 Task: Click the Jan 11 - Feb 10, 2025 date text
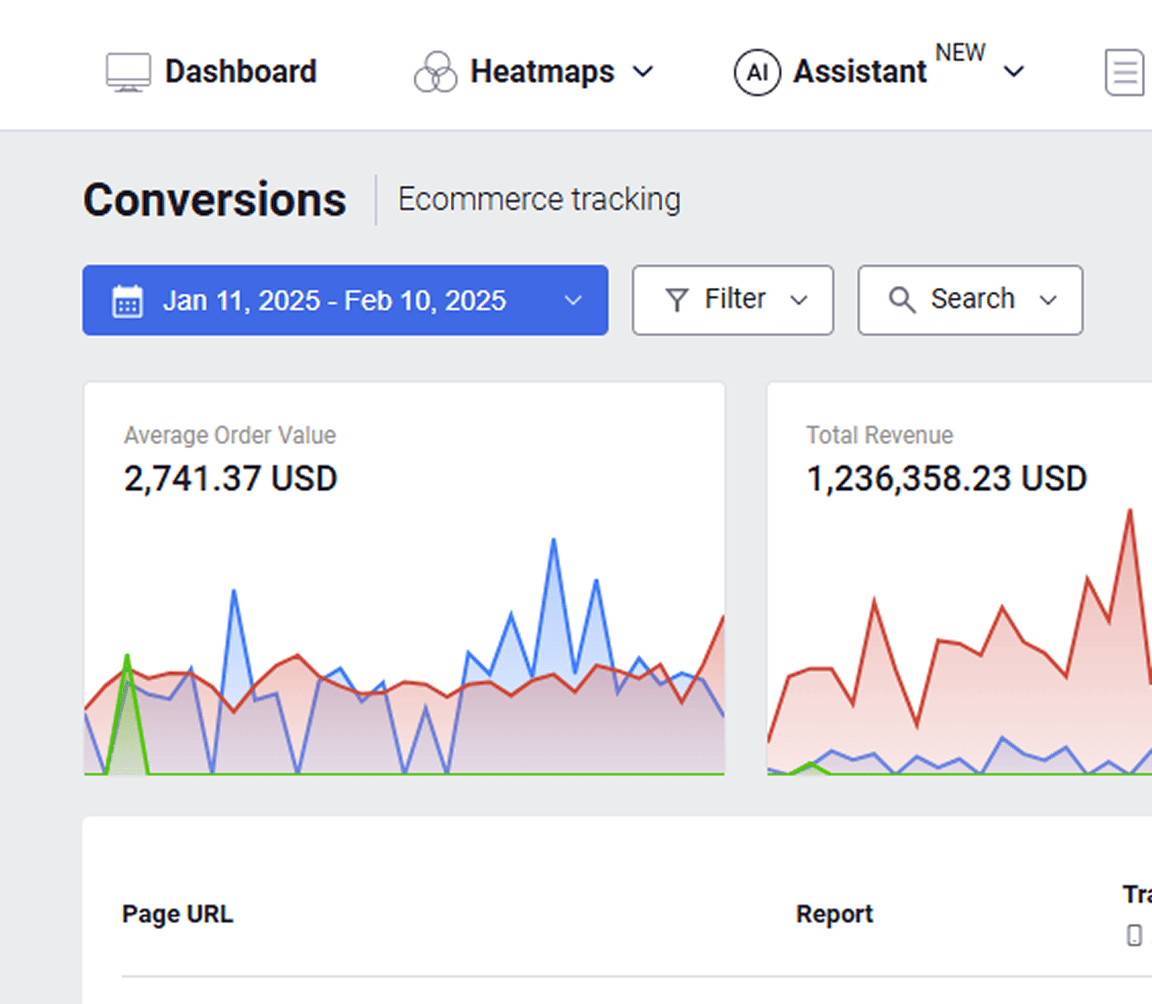pyautogui.click(x=334, y=301)
